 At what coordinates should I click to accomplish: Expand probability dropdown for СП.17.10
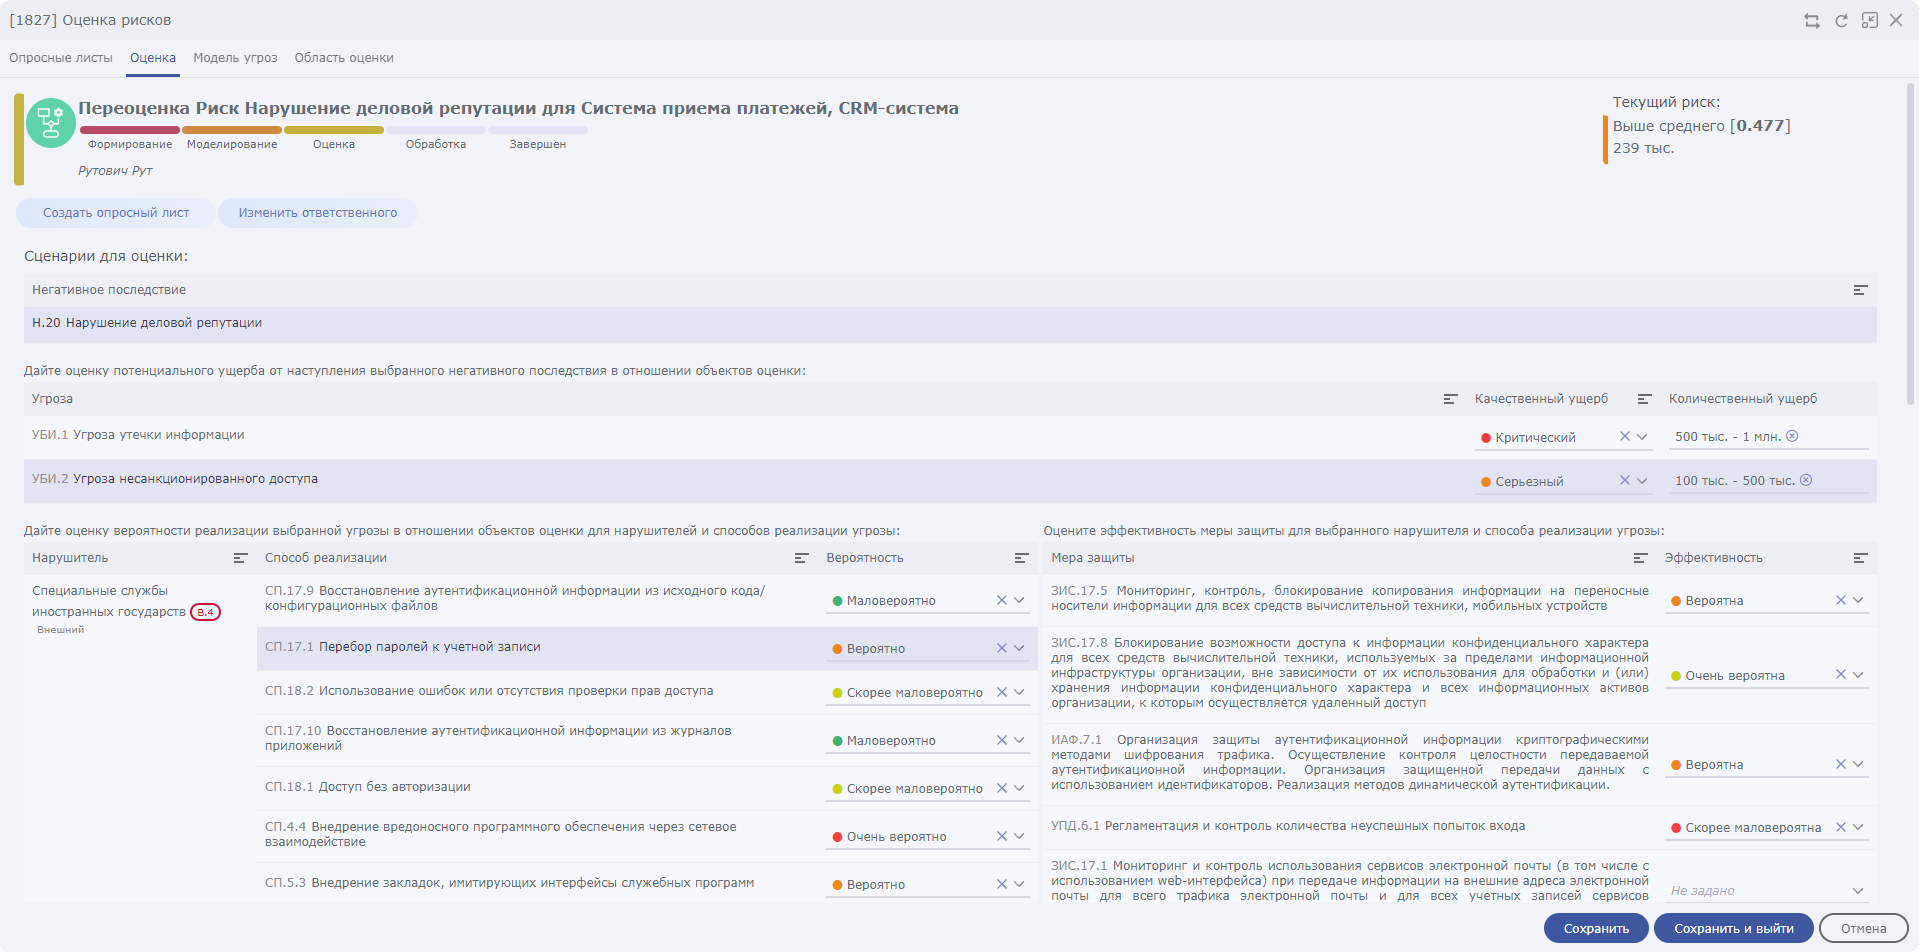[x=1019, y=740]
